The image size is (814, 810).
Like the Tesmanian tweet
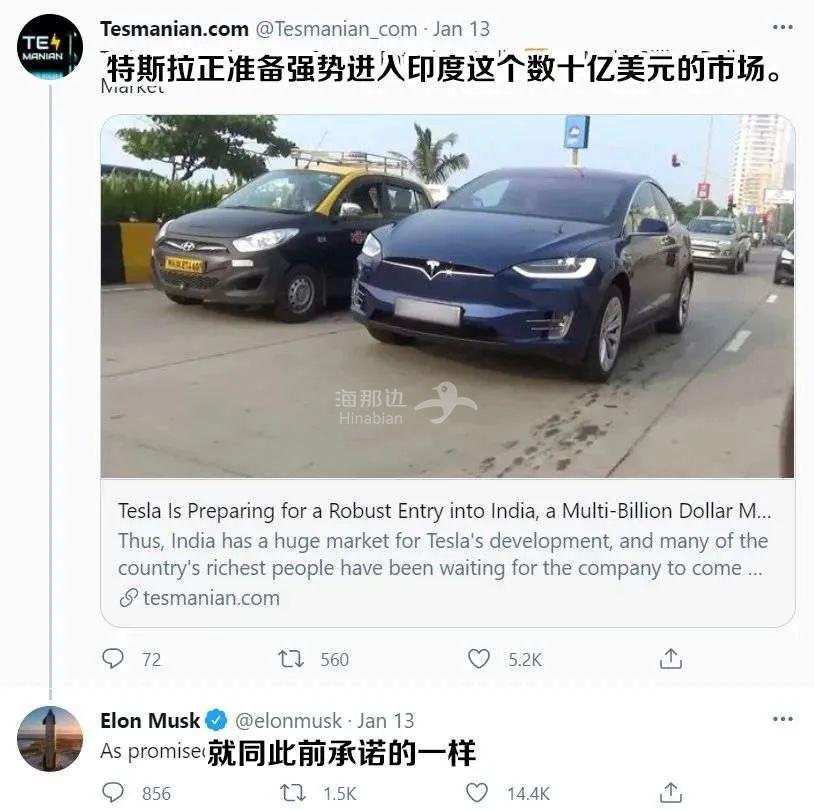pos(480,658)
